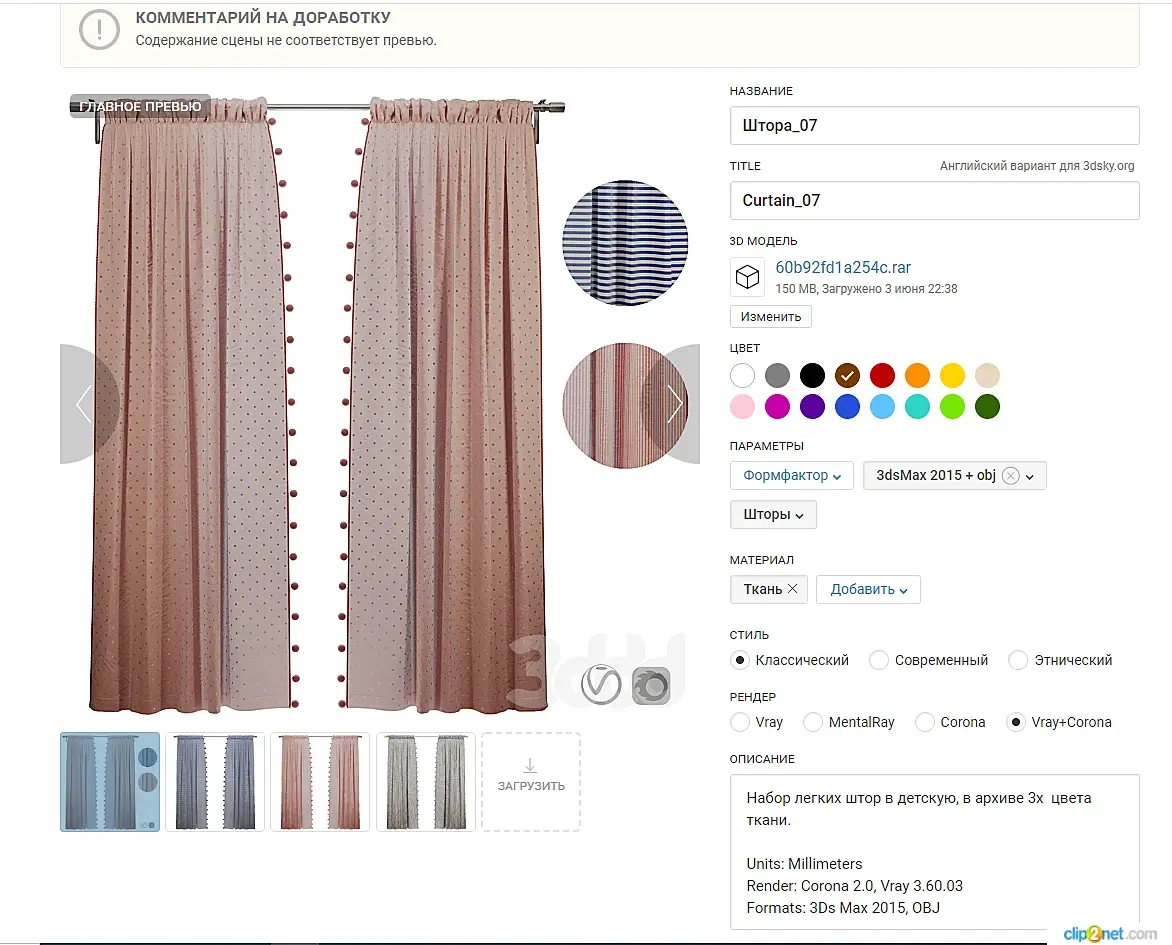The height and width of the screenshot is (945, 1172).
Task: Click the upload arrow in ЗАГРУЗИТЬ box
Action: [530, 766]
